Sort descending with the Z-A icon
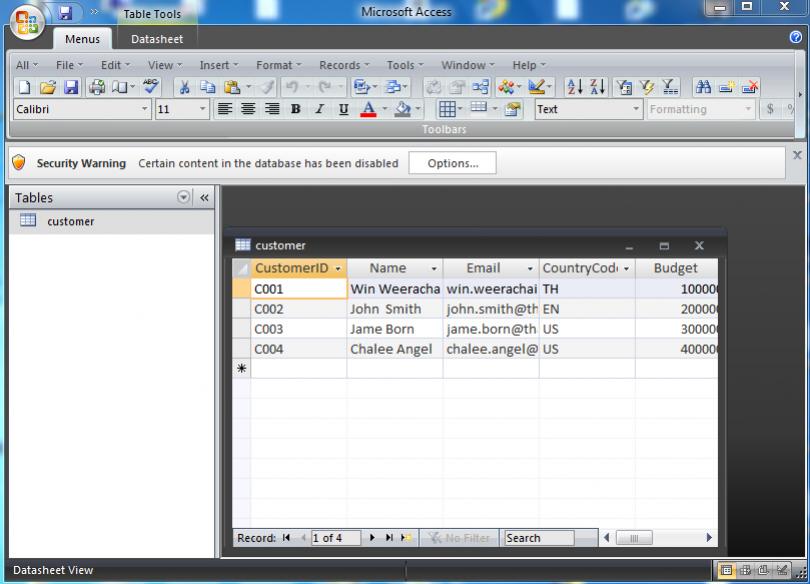Image resolution: width=810 pixels, height=584 pixels. click(598, 87)
